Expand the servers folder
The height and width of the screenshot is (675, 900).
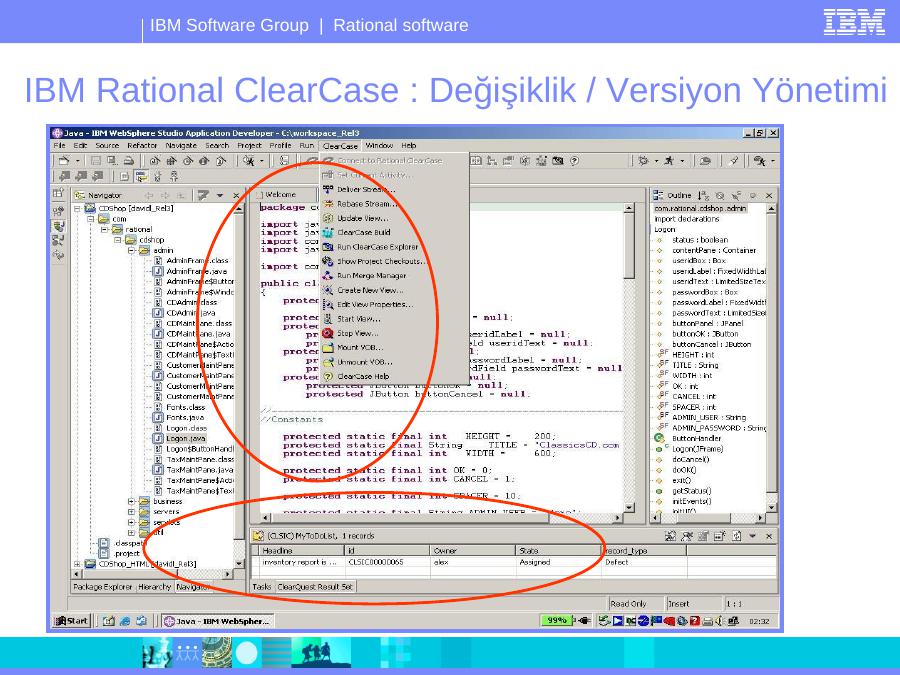[131, 511]
